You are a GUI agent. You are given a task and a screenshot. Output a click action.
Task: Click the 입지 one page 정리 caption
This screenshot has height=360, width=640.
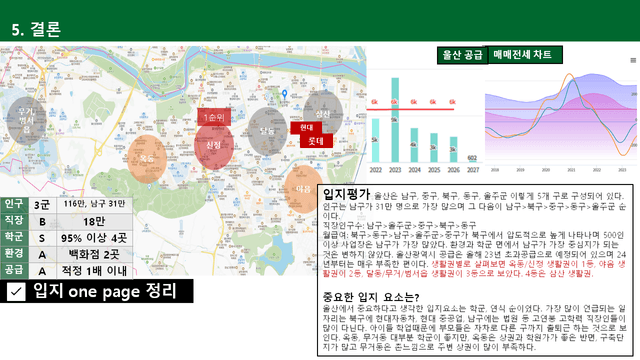click(104, 291)
